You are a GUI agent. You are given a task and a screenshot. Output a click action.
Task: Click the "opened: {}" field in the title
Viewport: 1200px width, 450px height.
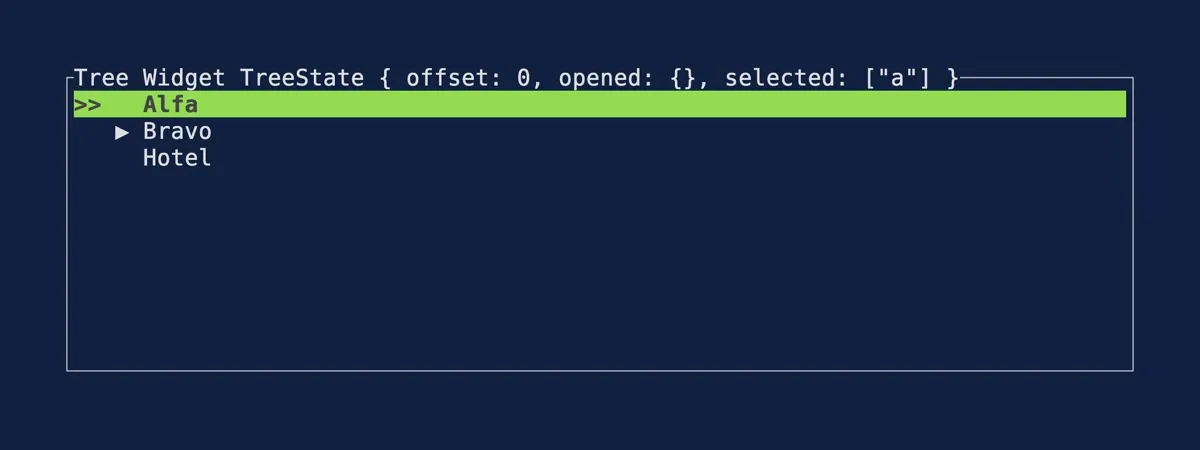626,78
